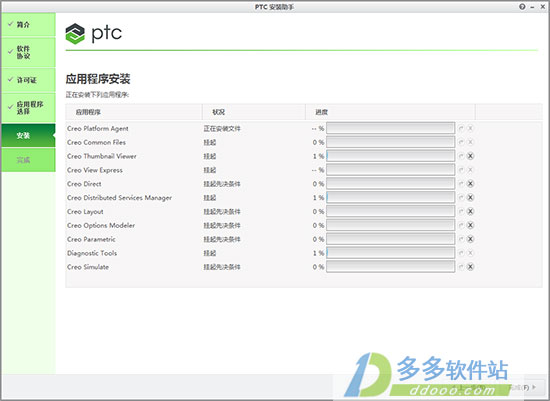Click the Creo Platform Agent progress bar
This screenshot has width=550, height=401.
390,128
